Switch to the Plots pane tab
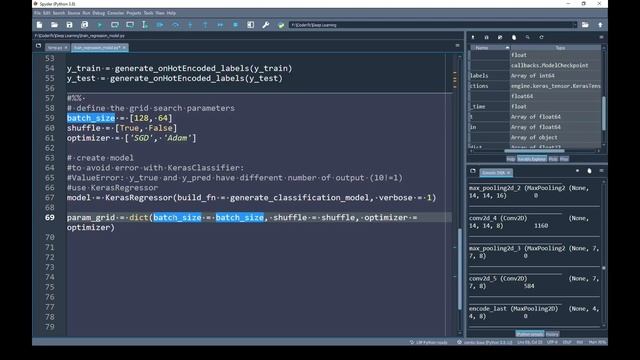The image size is (640, 360). click(x=553, y=159)
